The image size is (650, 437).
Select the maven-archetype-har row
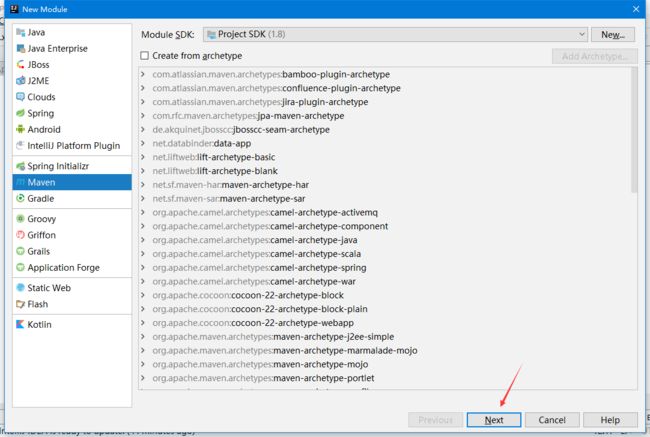click(x=385, y=185)
